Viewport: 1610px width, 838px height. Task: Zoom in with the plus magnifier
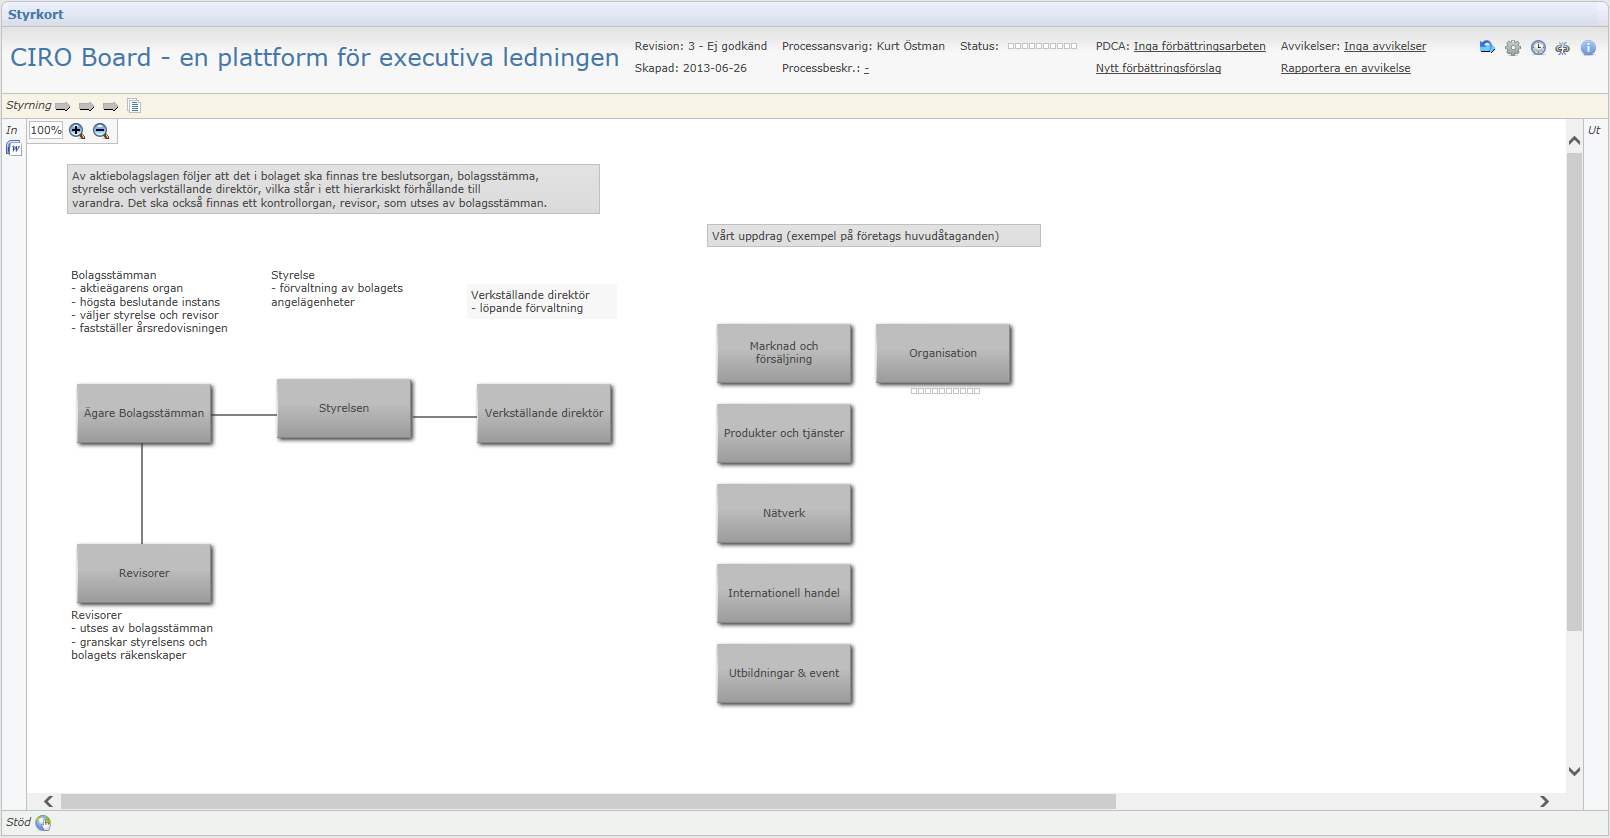pos(77,131)
